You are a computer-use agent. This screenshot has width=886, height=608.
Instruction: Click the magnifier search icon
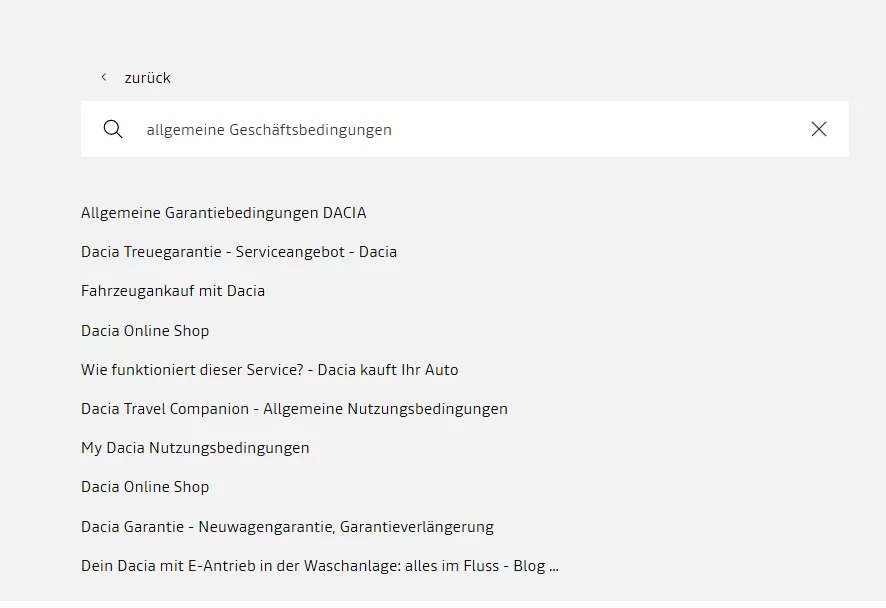tap(113, 129)
